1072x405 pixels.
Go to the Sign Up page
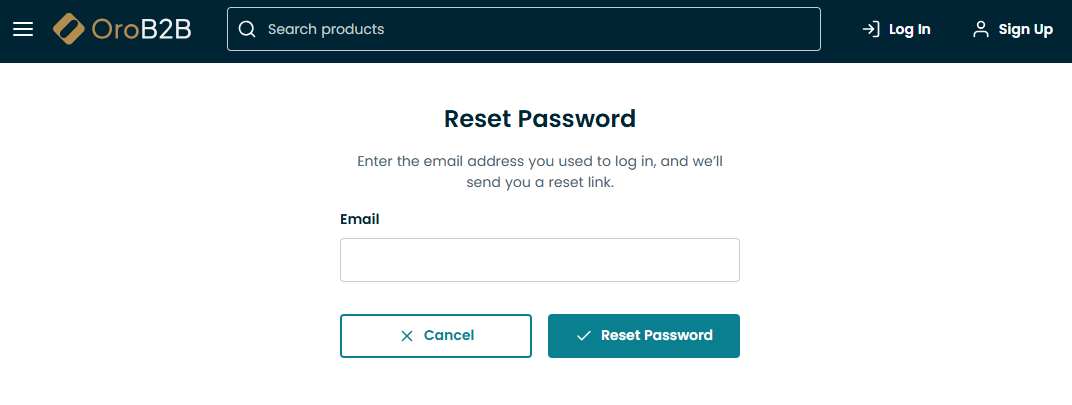click(1025, 29)
